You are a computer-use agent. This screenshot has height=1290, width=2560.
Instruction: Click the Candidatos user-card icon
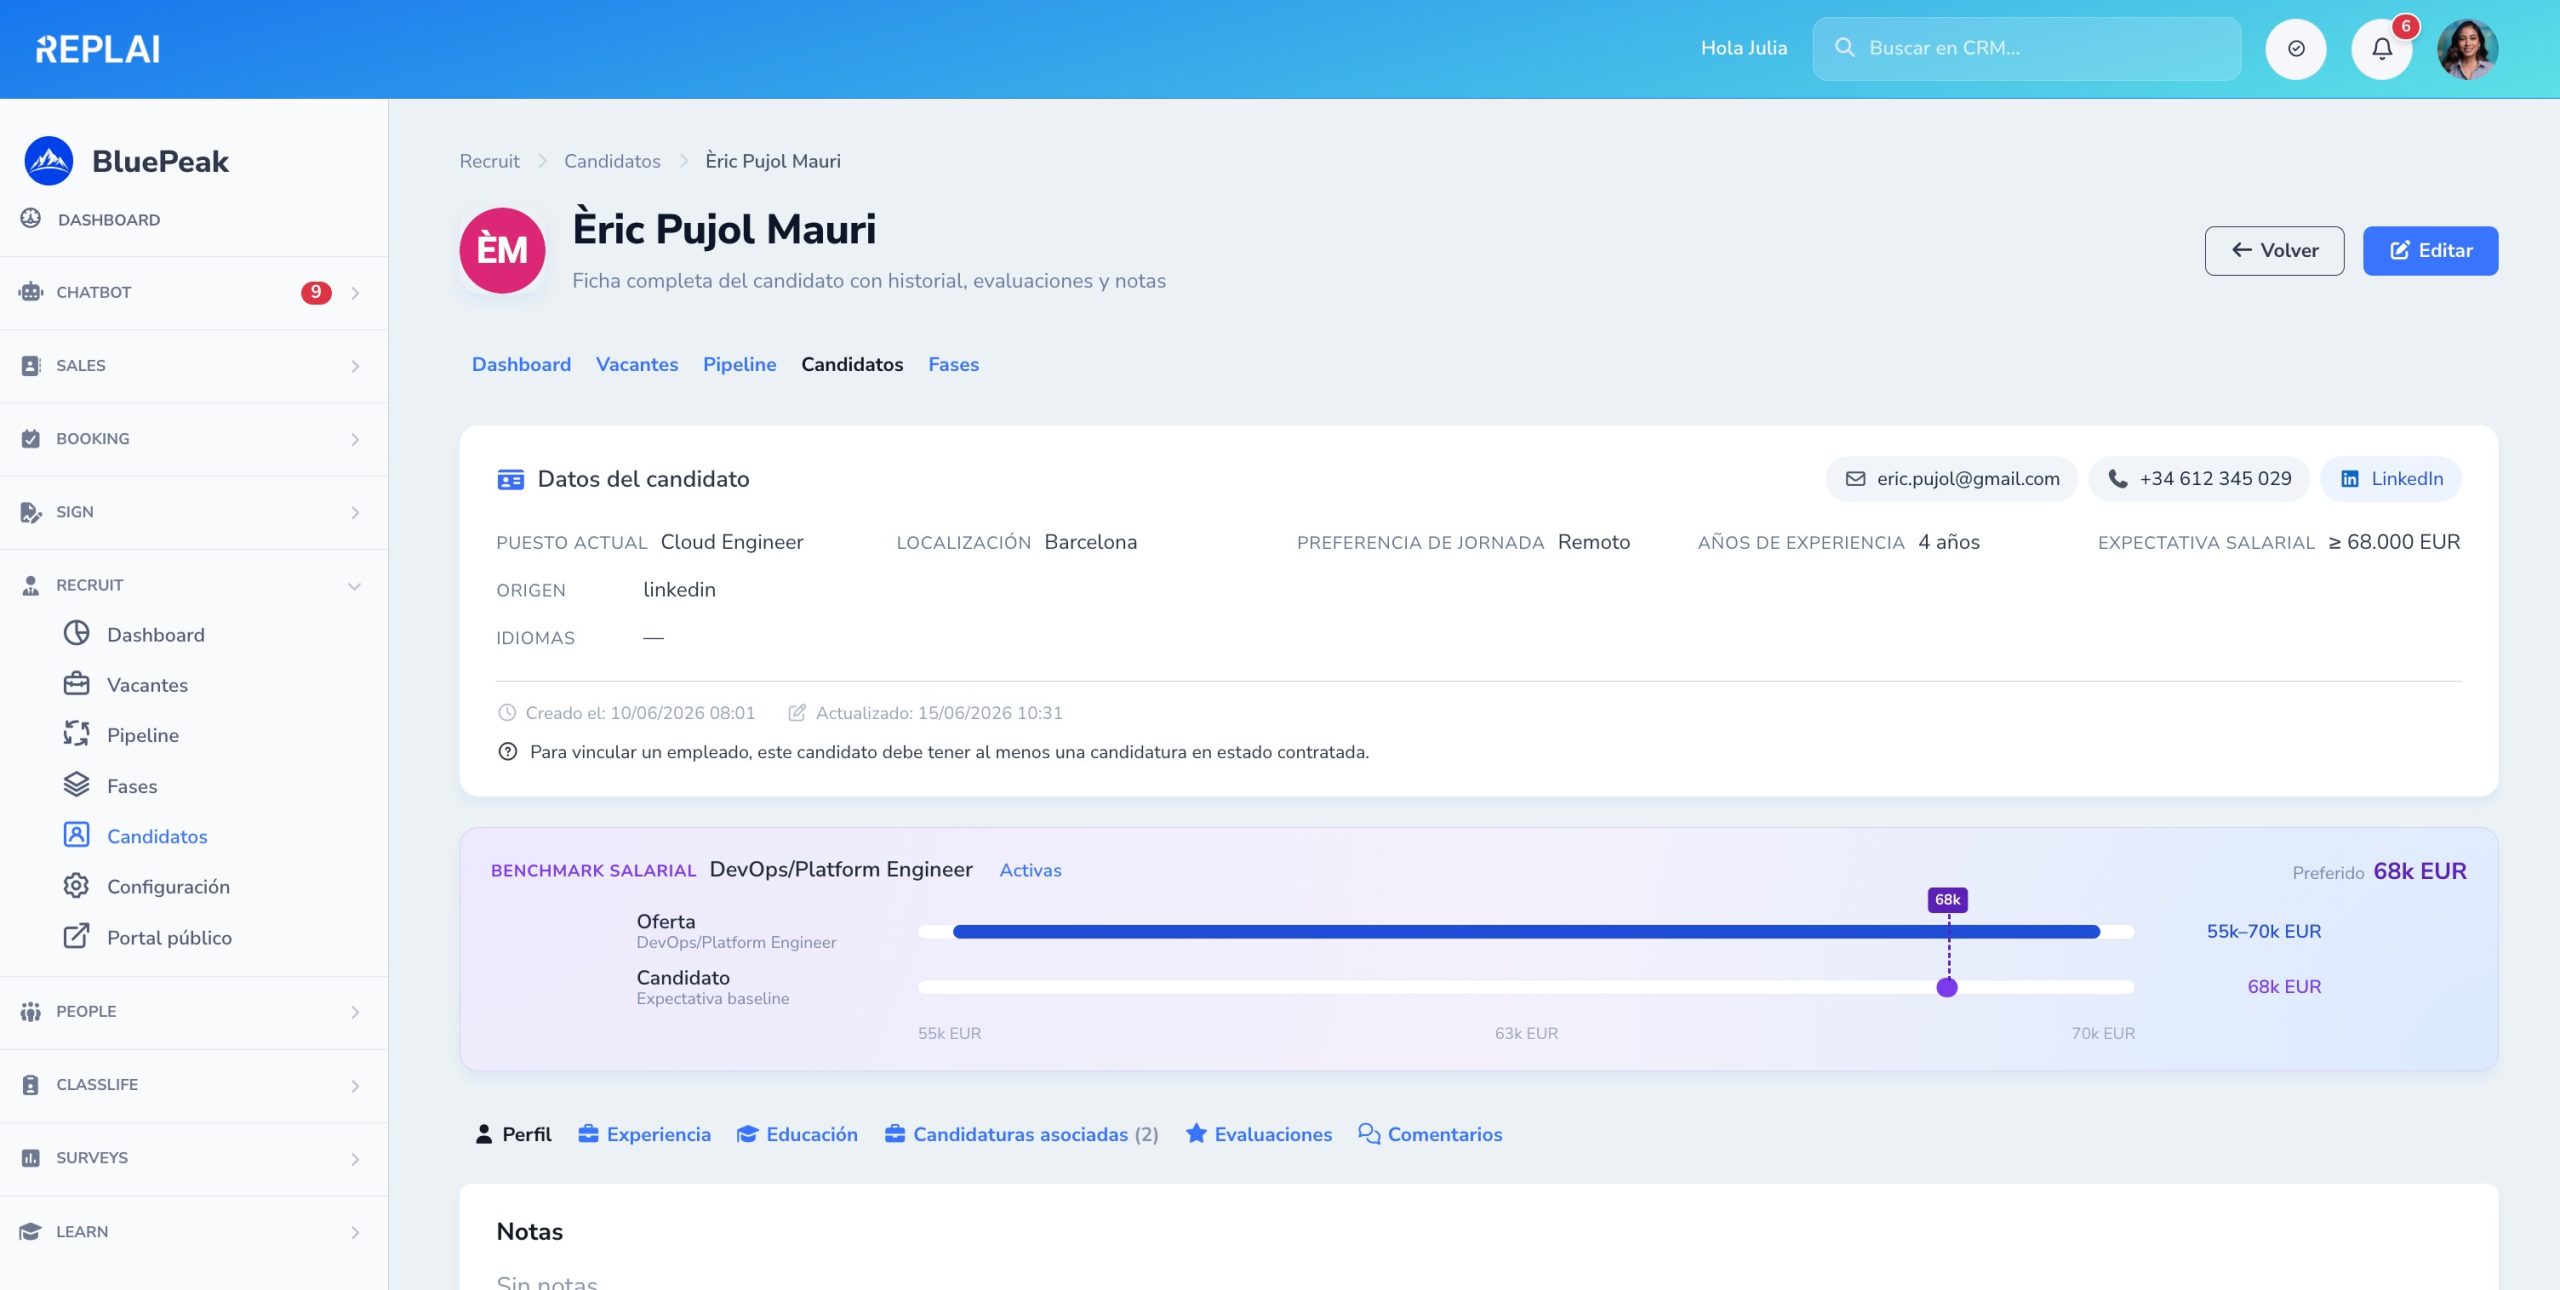point(76,835)
